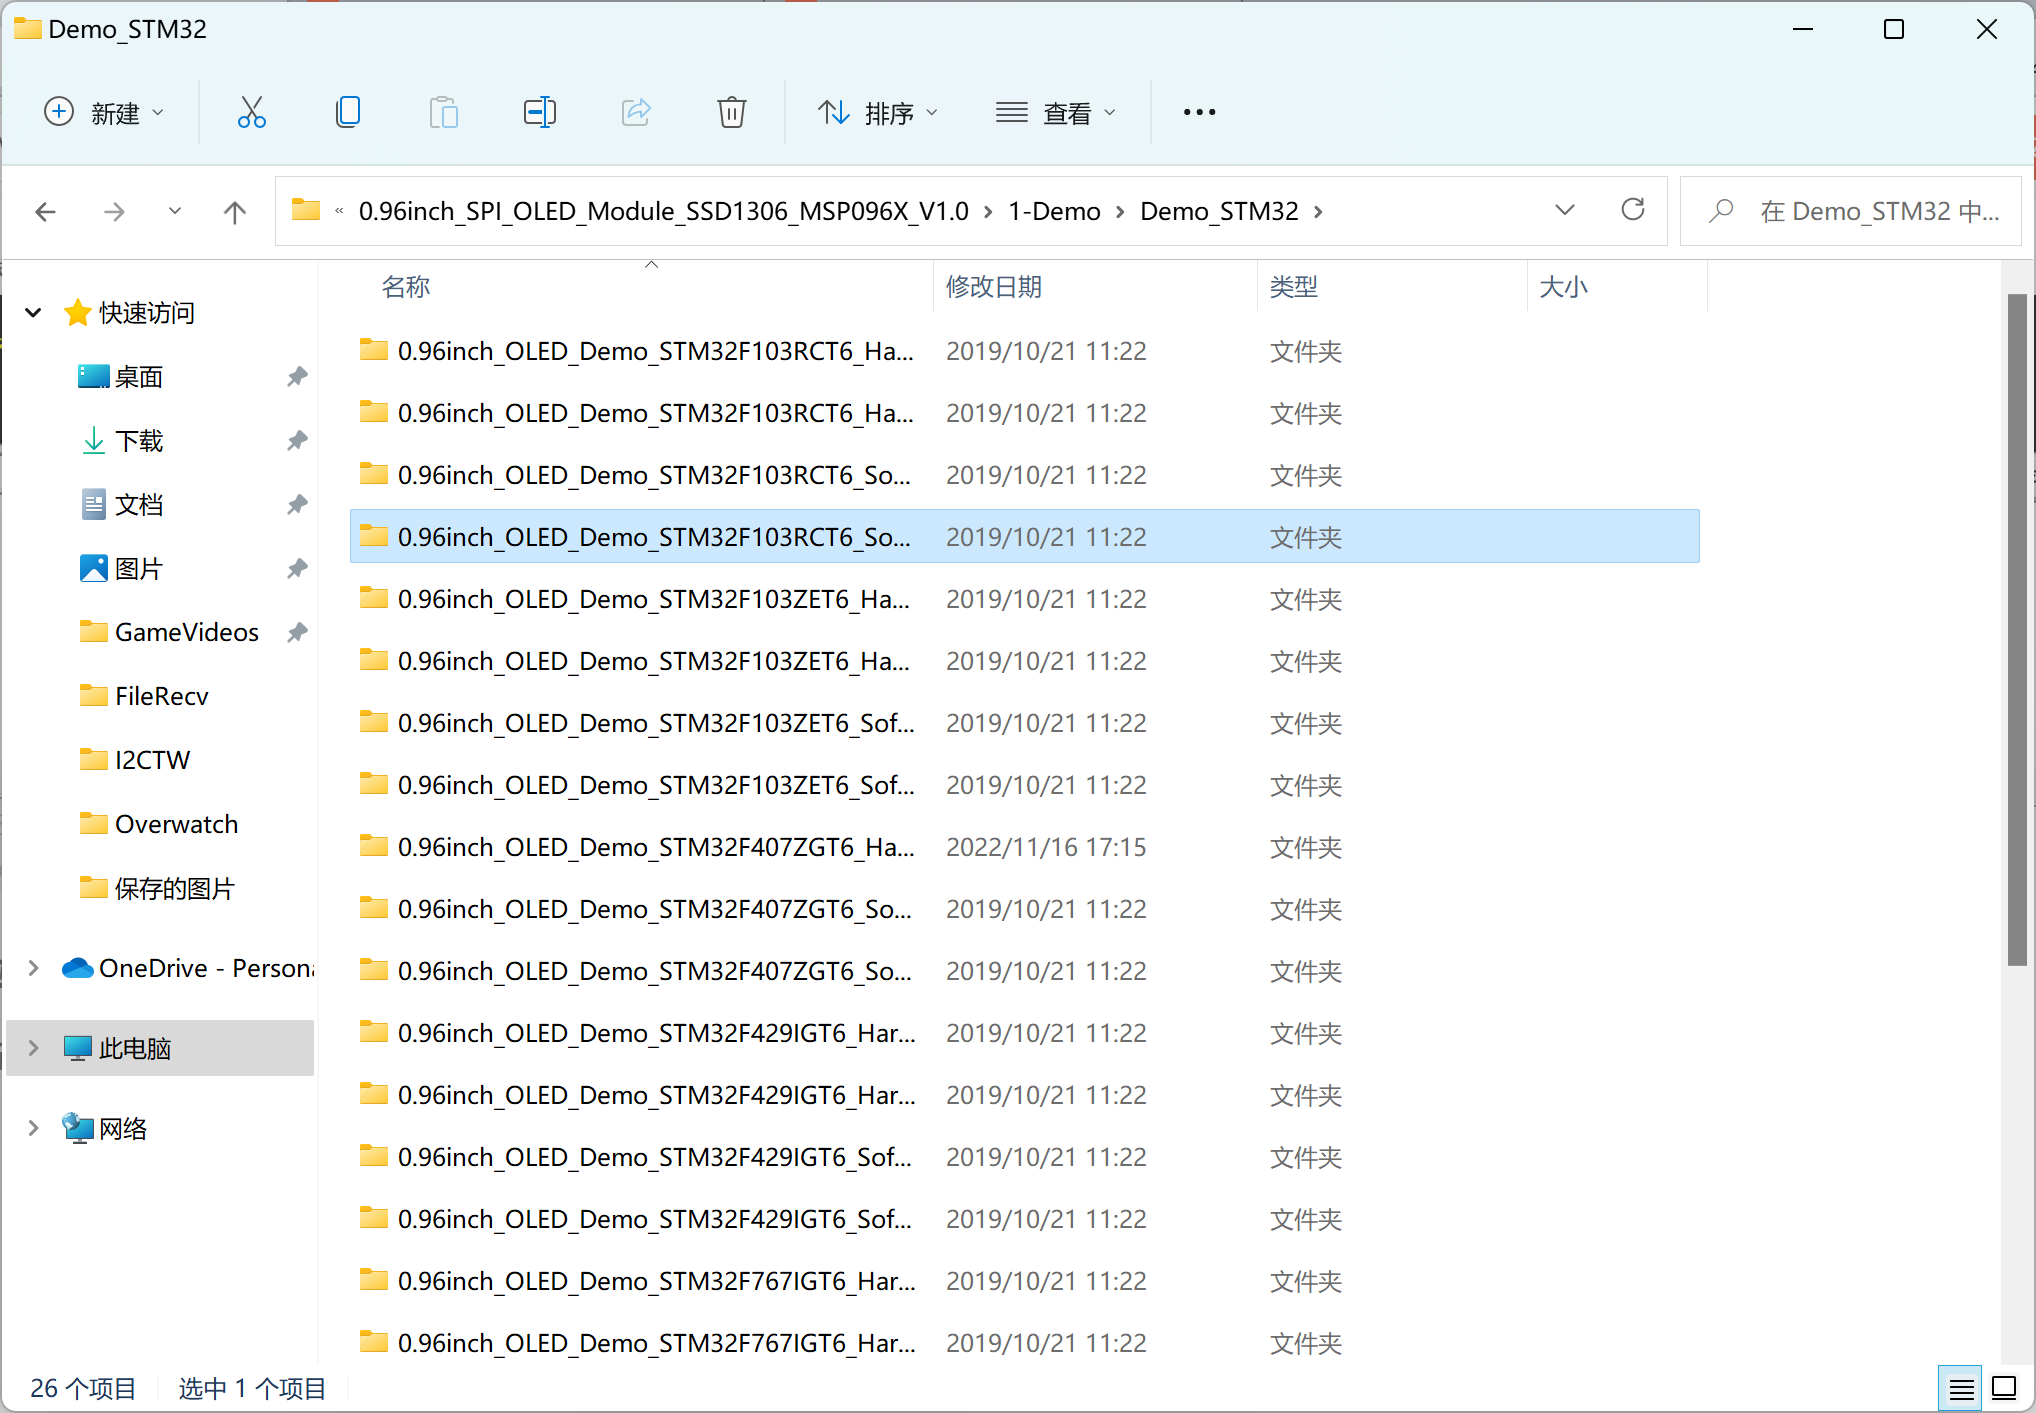
Task: Expand the 此电脑 tree node
Action: click(33, 1048)
